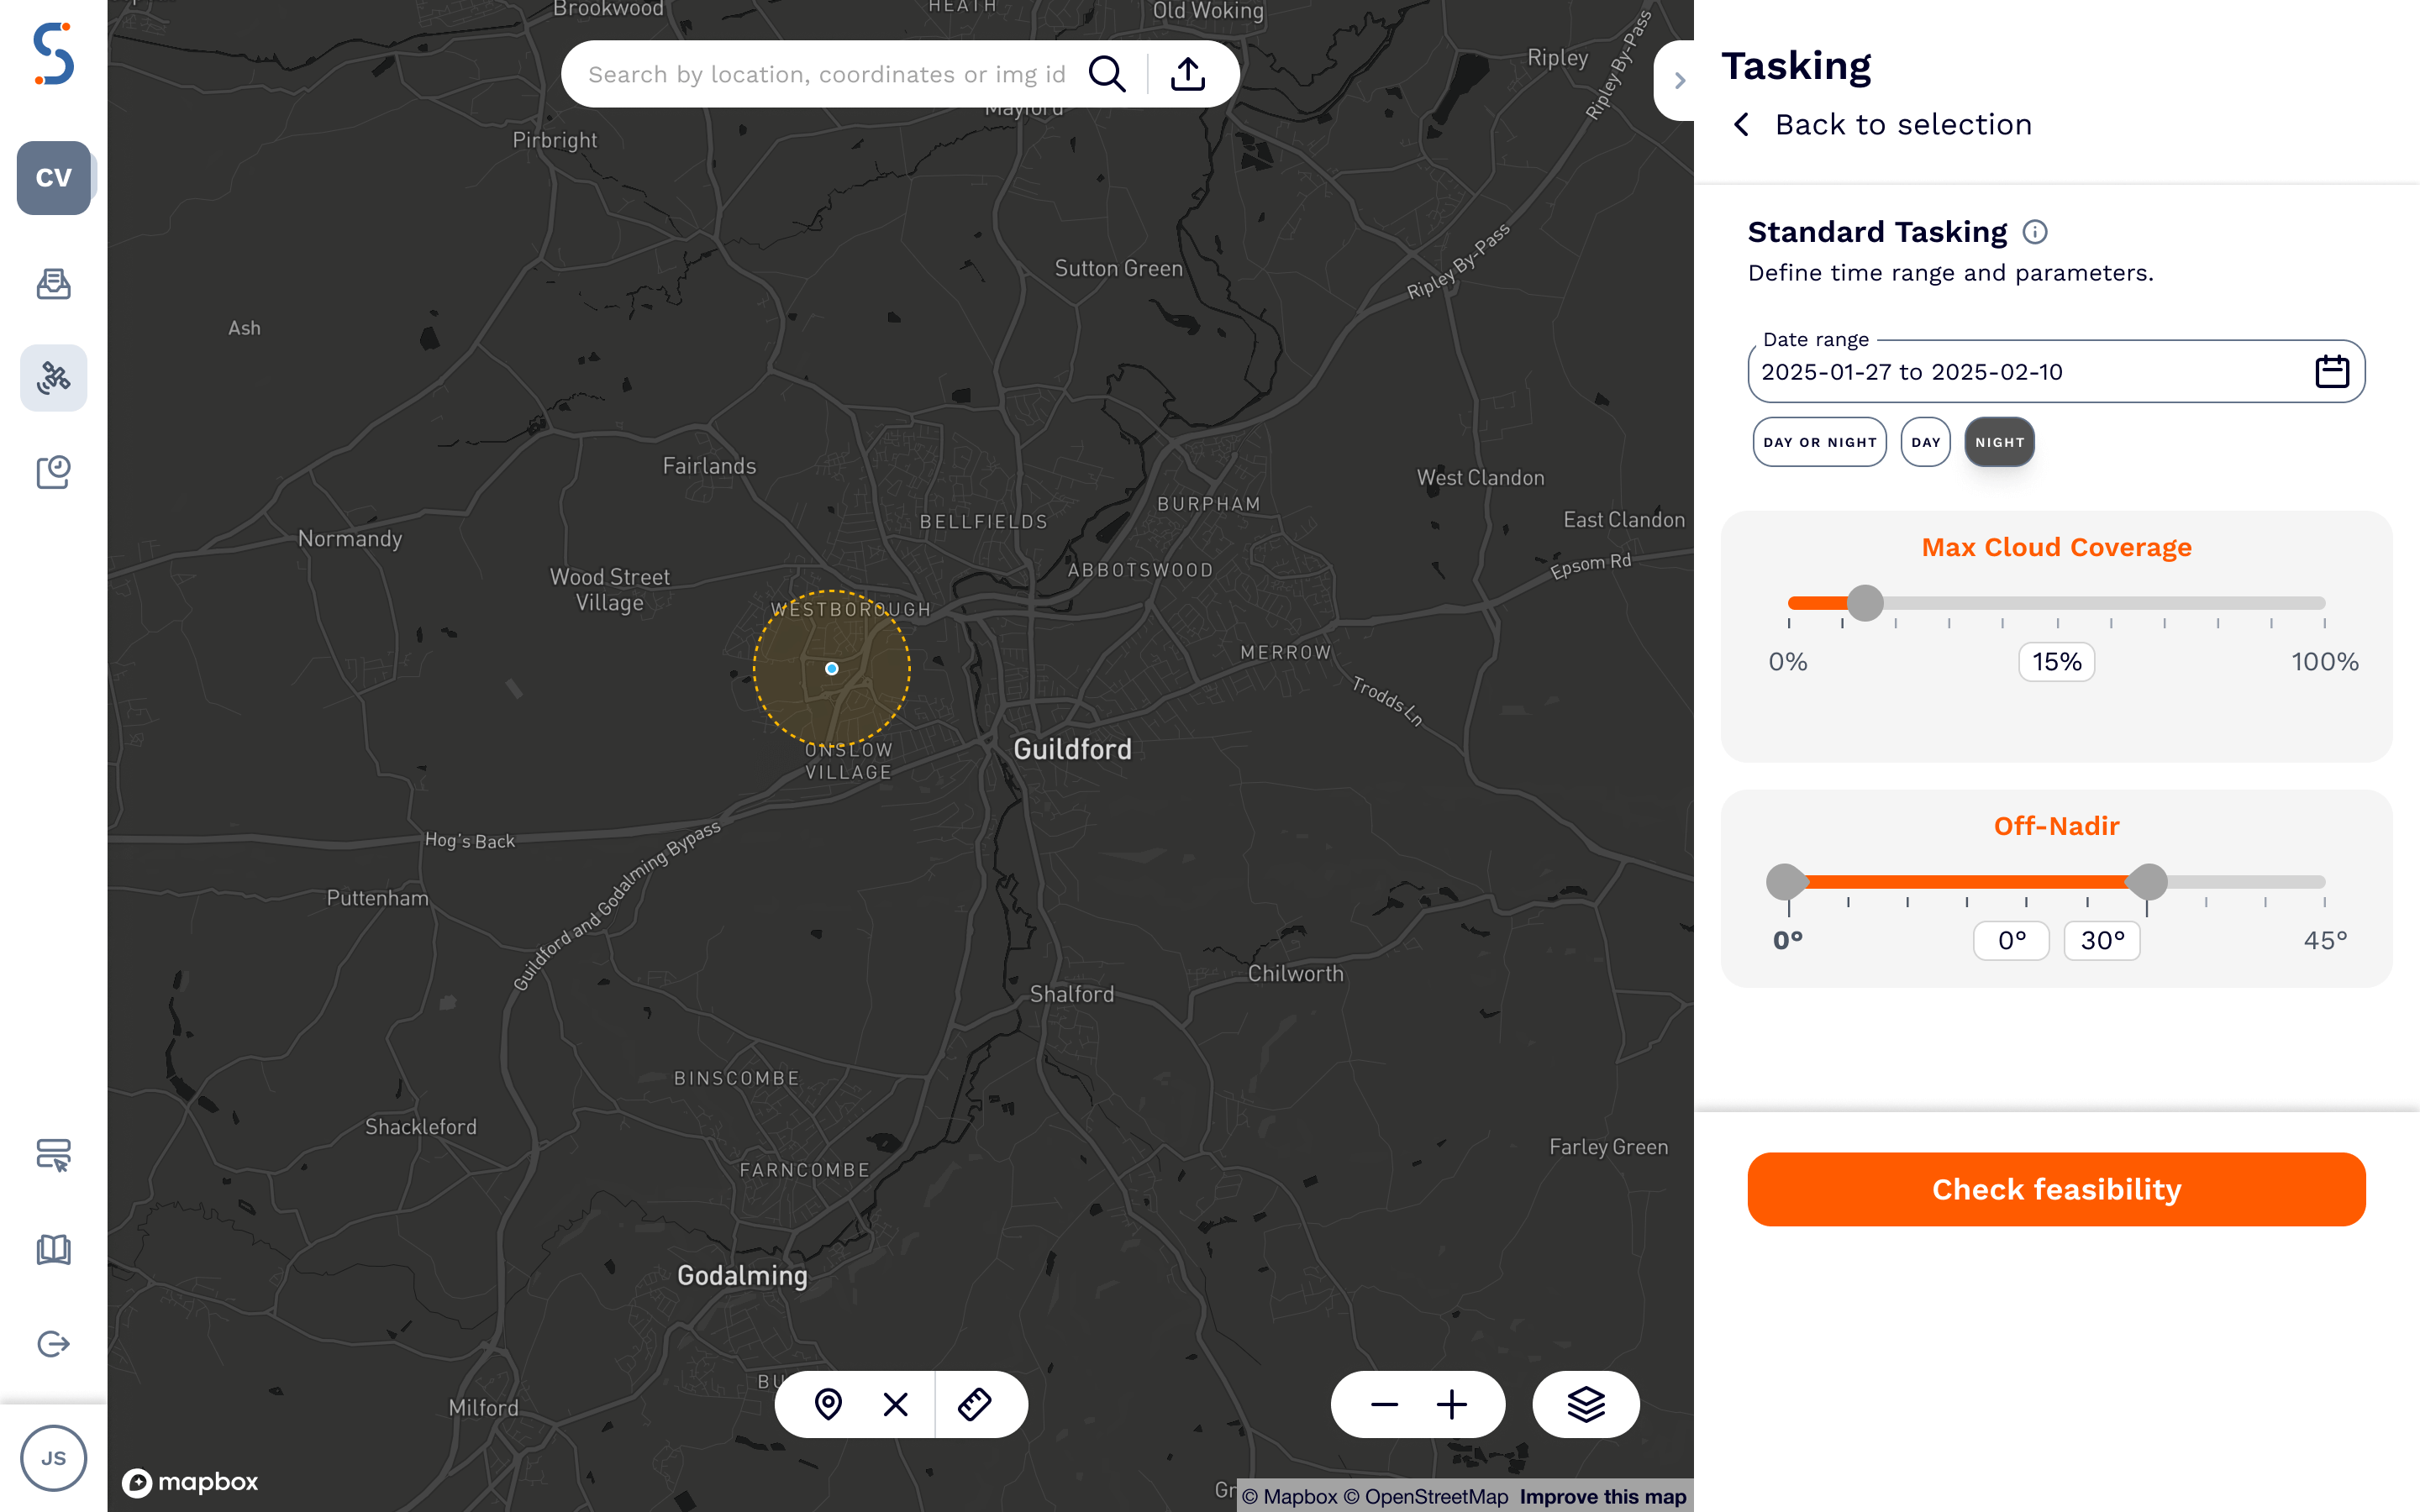Toggle the NIGHT capture option
The width and height of the screenshot is (2420, 1512).
[1999, 442]
